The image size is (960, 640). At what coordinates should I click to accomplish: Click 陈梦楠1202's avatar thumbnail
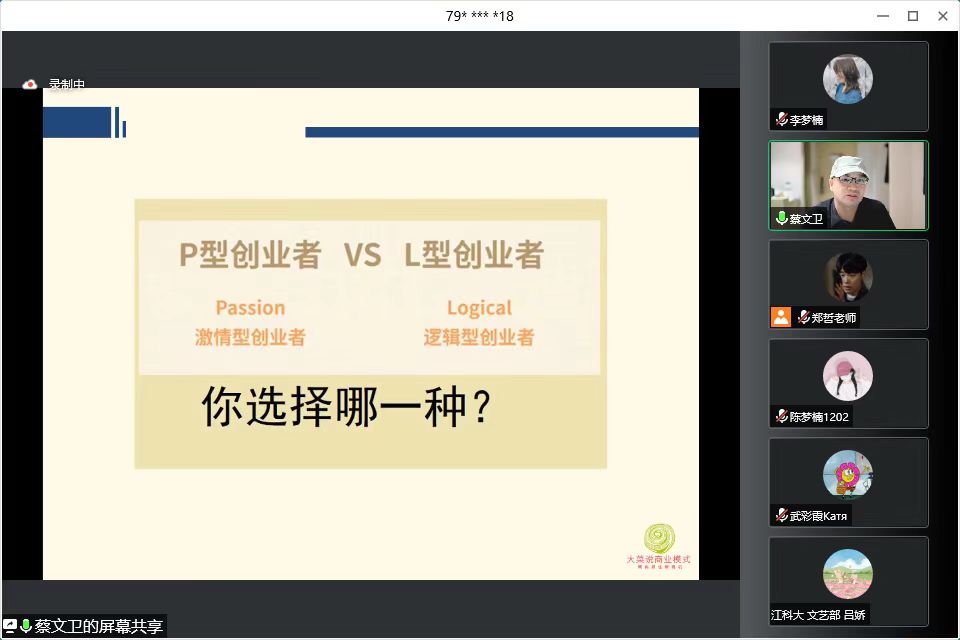point(848,376)
